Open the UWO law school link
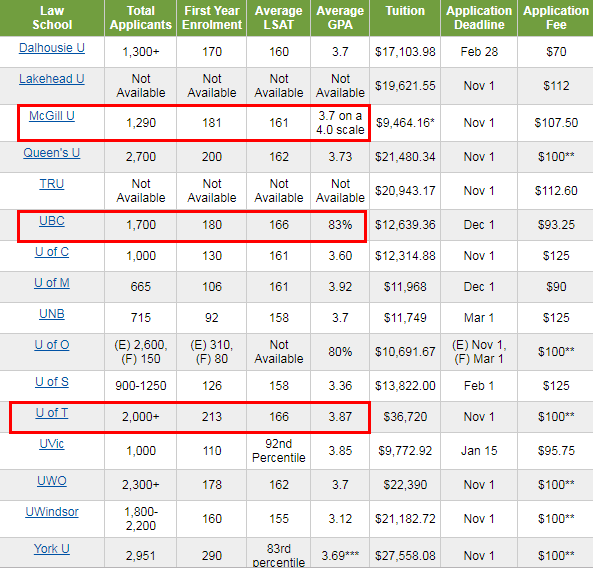Screen dimensions: 593x568 (52, 481)
